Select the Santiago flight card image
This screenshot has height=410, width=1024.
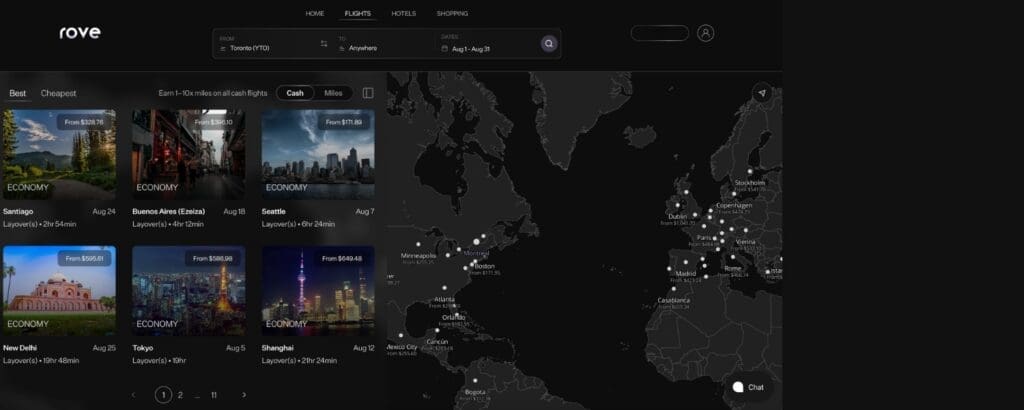click(59, 153)
